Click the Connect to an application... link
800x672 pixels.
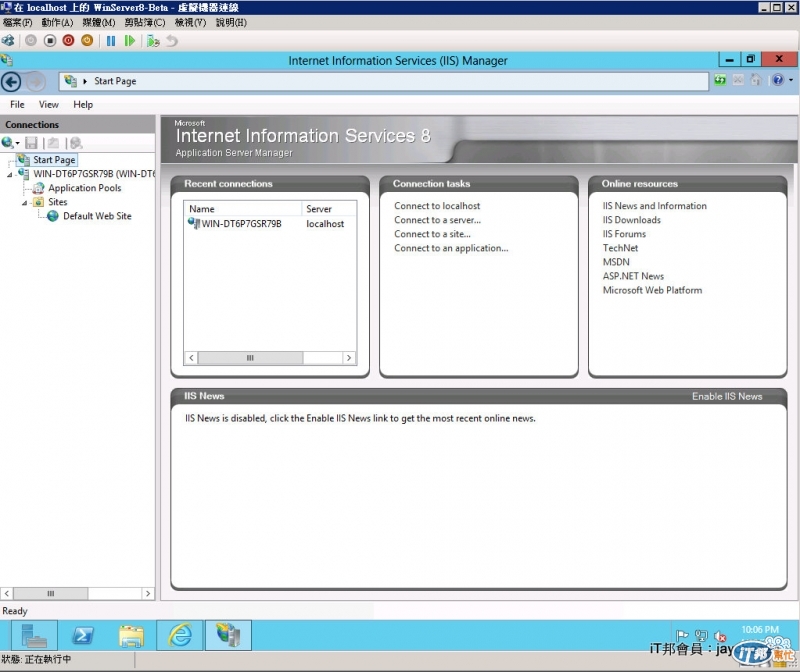coord(451,248)
